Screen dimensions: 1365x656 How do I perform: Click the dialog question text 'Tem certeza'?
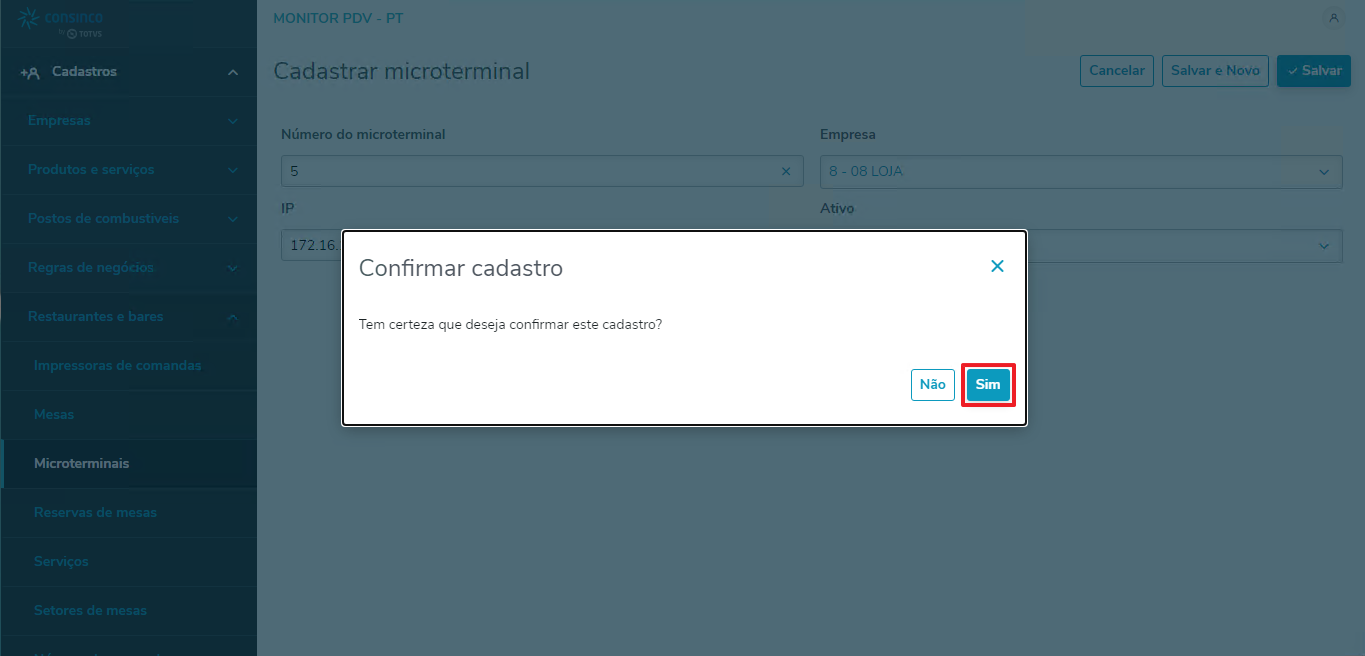[510, 325]
